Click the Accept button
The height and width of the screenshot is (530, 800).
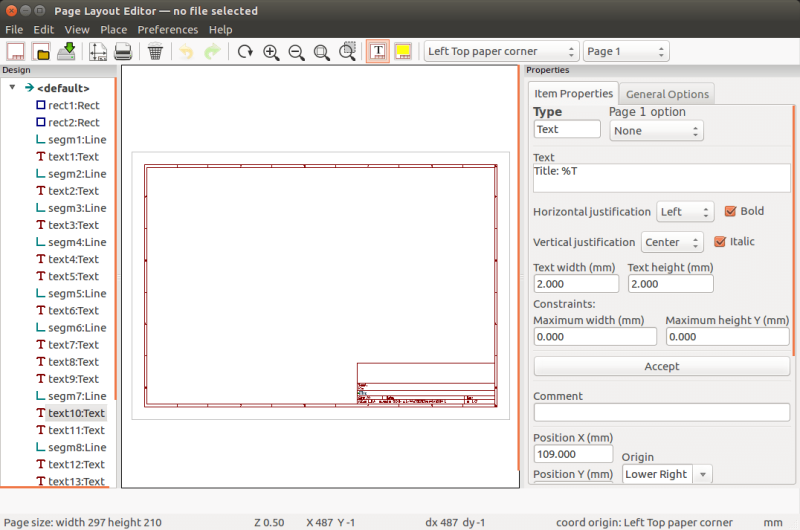click(x=662, y=366)
